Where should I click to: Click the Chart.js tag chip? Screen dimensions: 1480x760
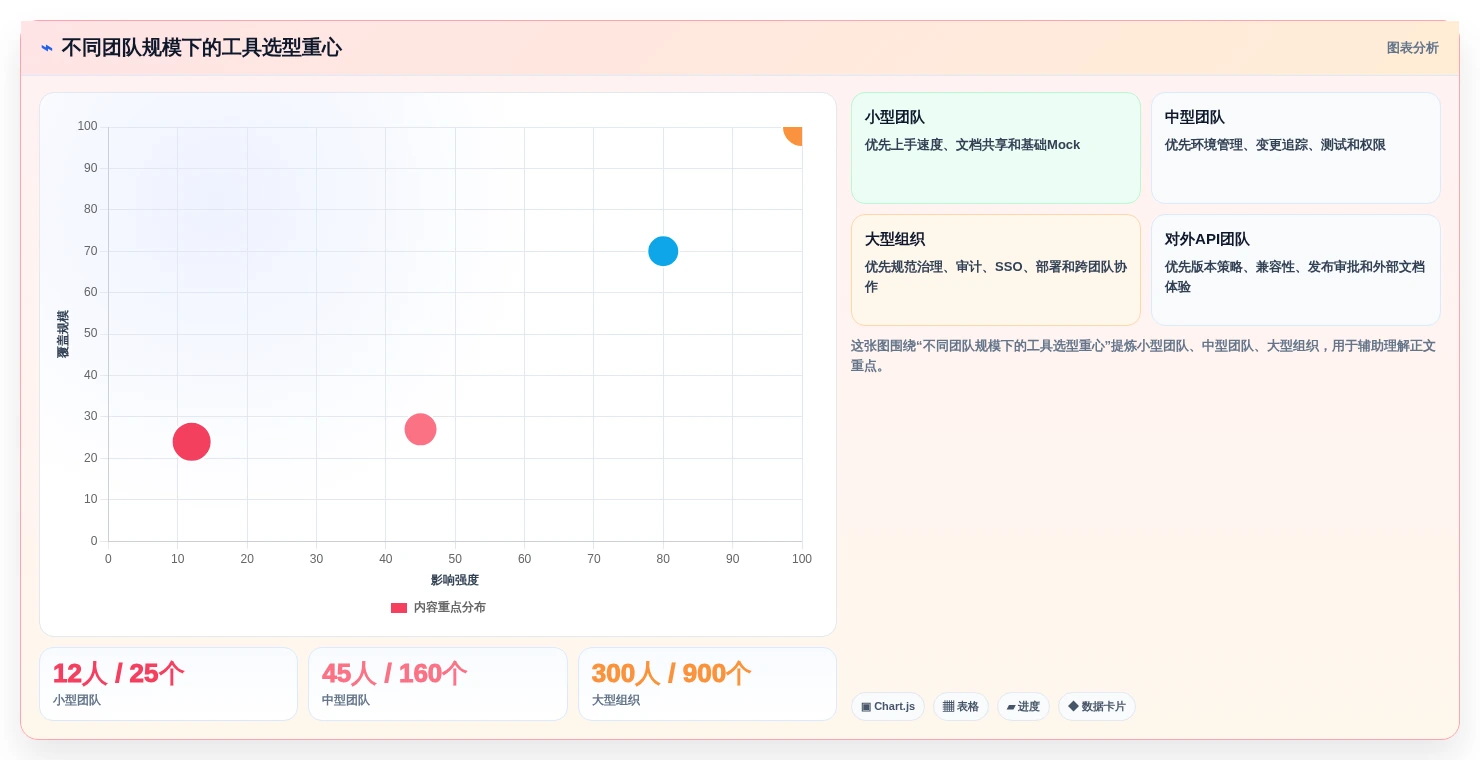point(888,706)
